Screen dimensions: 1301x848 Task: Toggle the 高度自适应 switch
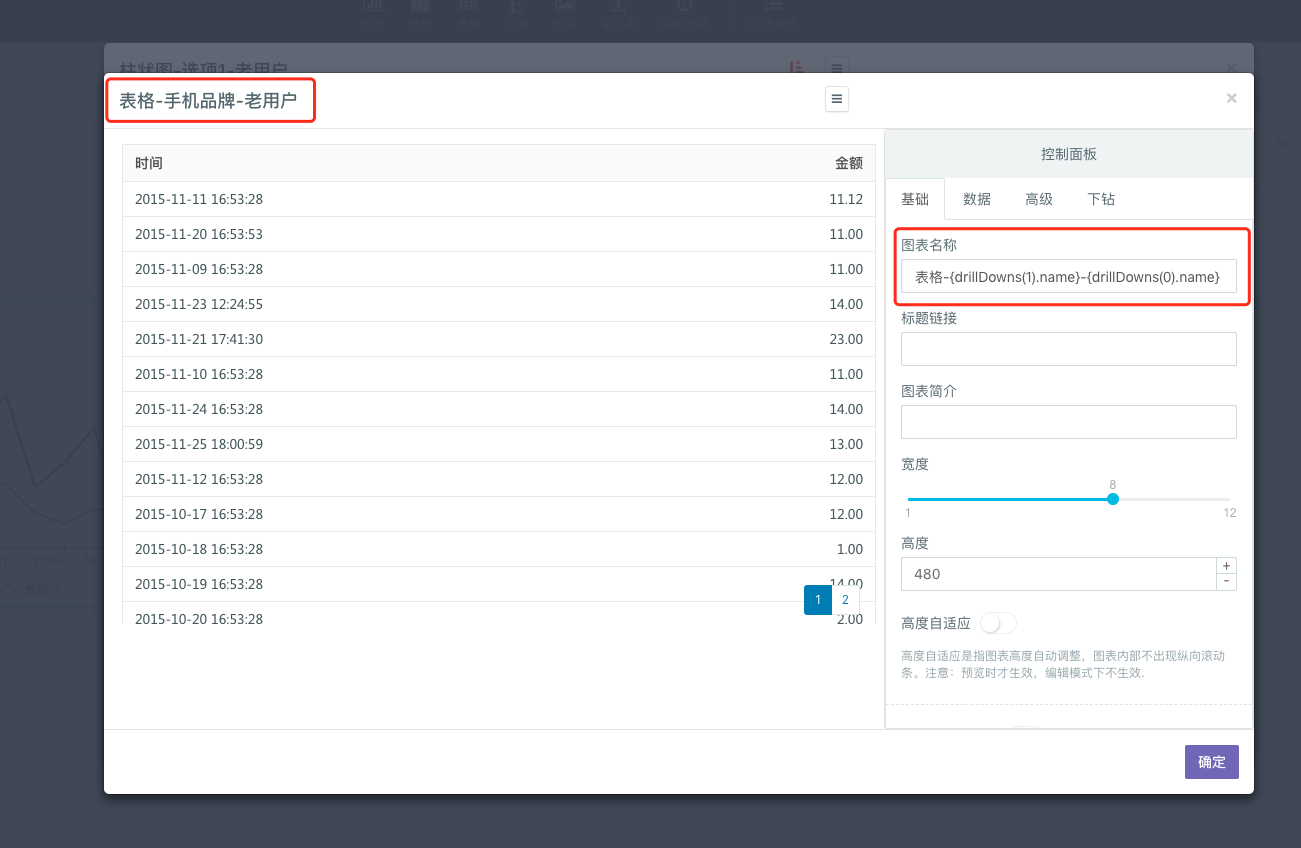coord(998,623)
